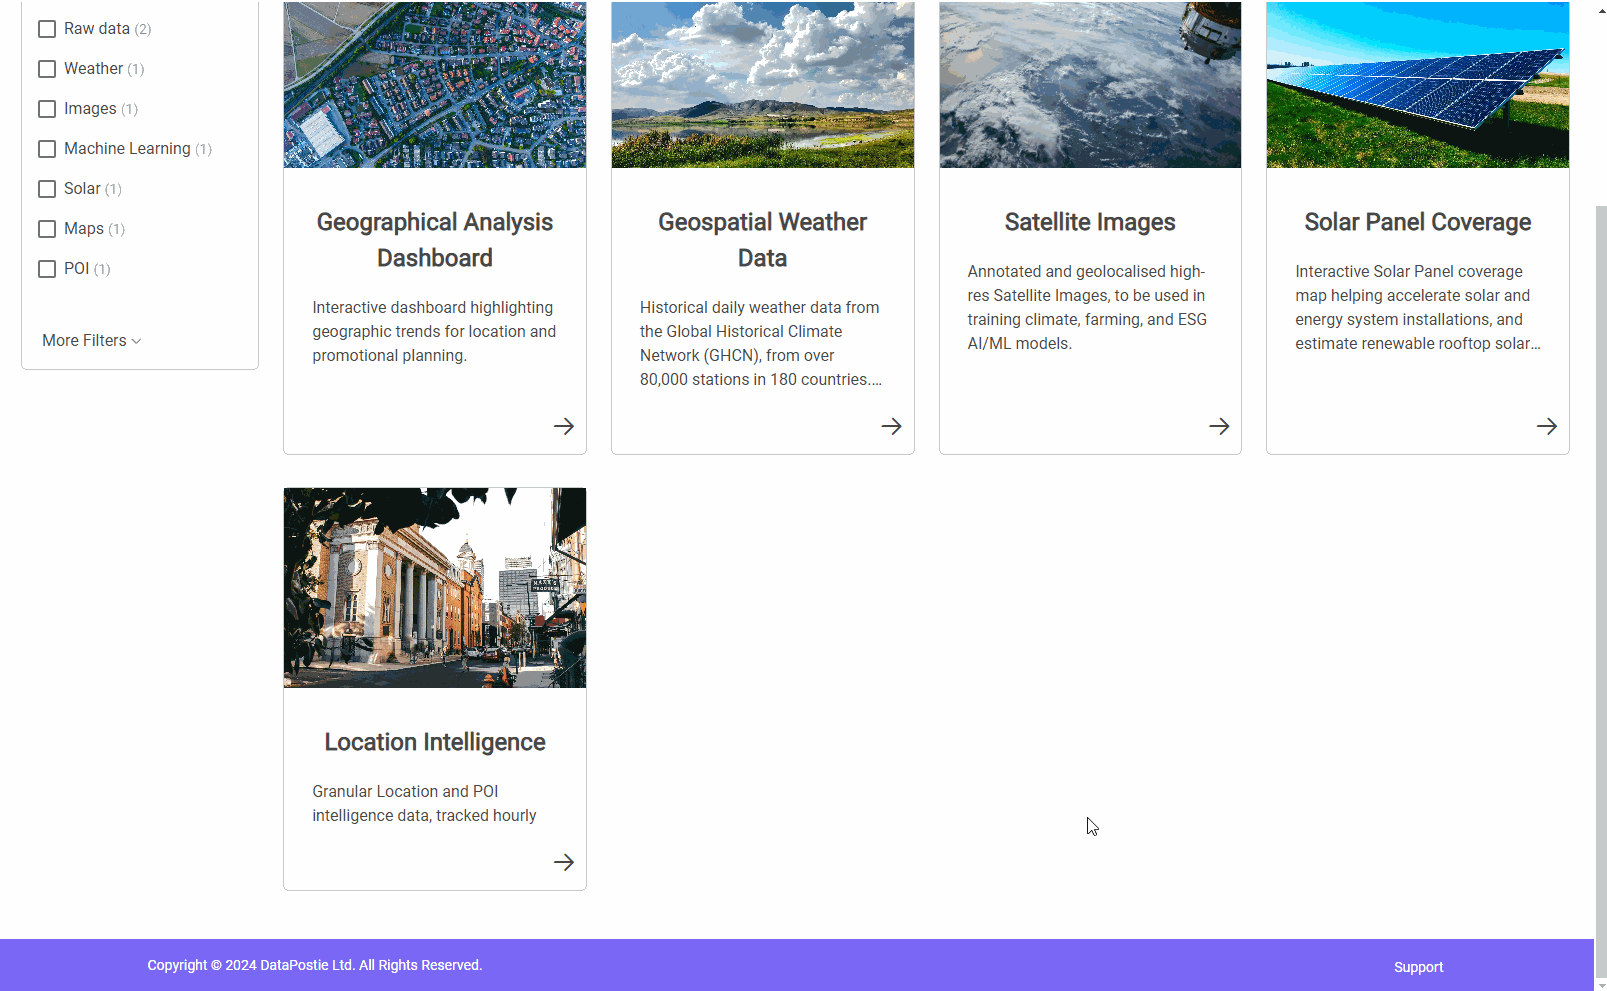Open the Support link in the footer
Image resolution: width=1607 pixels, height=991 pixels.
[1418, 966]
